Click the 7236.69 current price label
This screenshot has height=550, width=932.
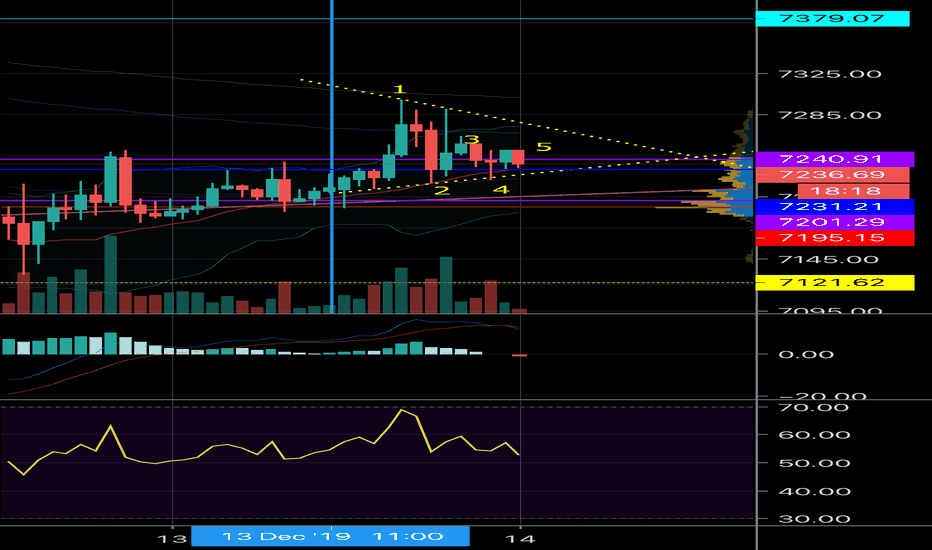pos(832,175)
